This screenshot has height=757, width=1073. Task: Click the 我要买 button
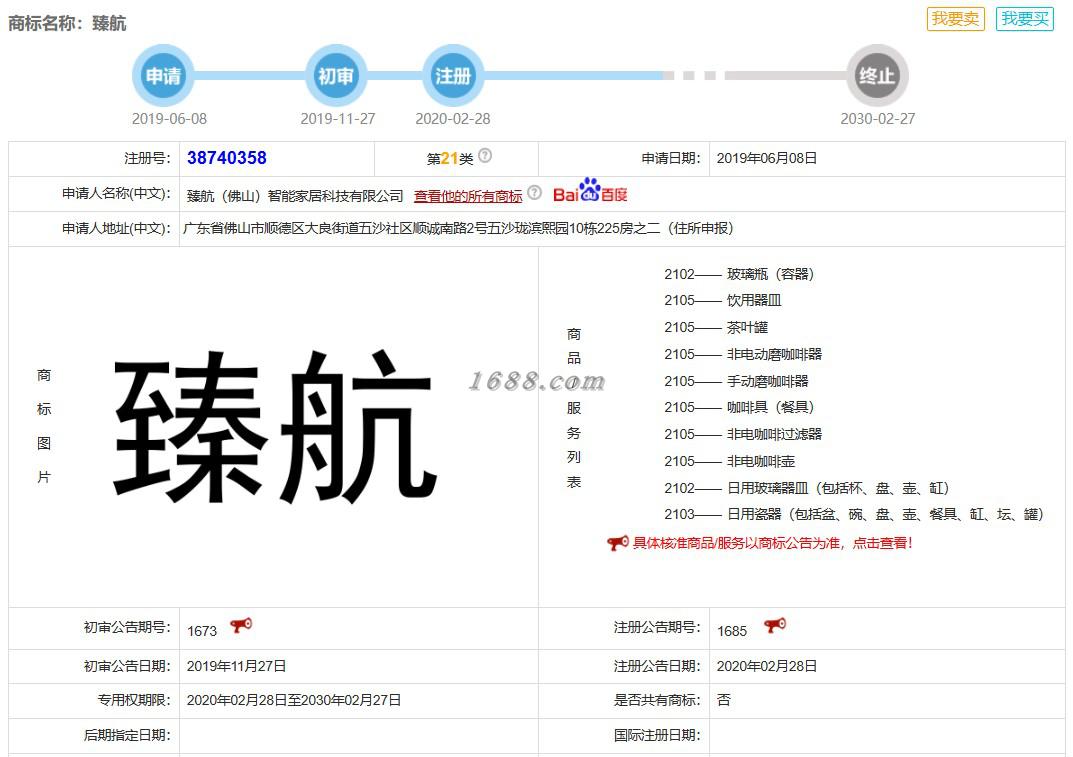pyautogui.click(x=1024, y=18)
